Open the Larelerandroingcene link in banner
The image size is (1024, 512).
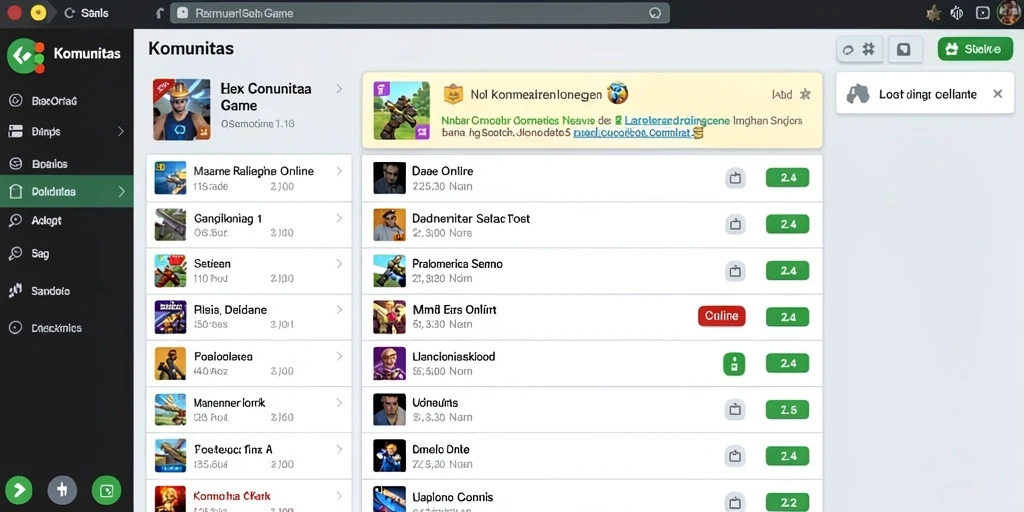pos(677,120)
